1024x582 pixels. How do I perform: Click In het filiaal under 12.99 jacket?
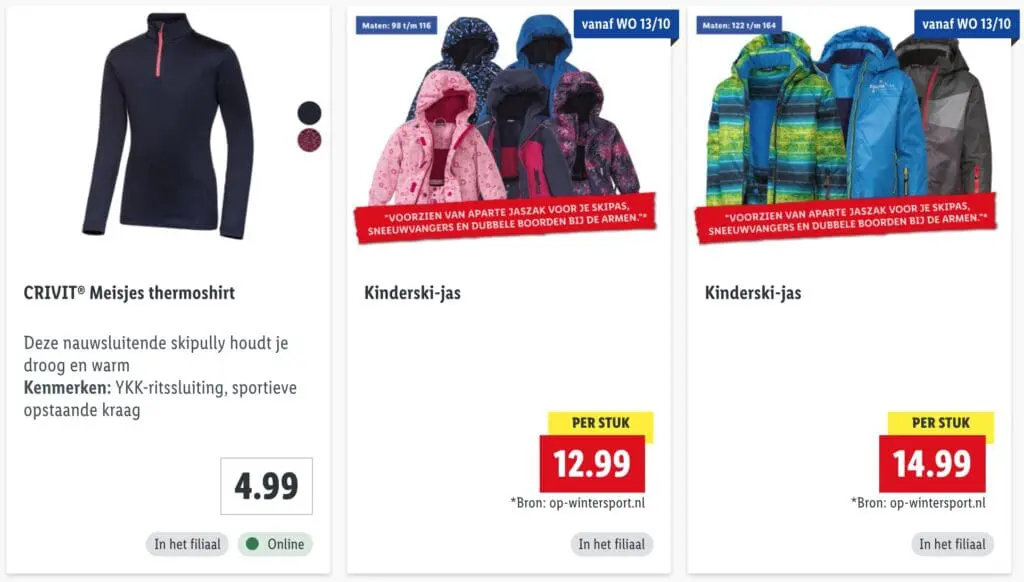point(612,544)
